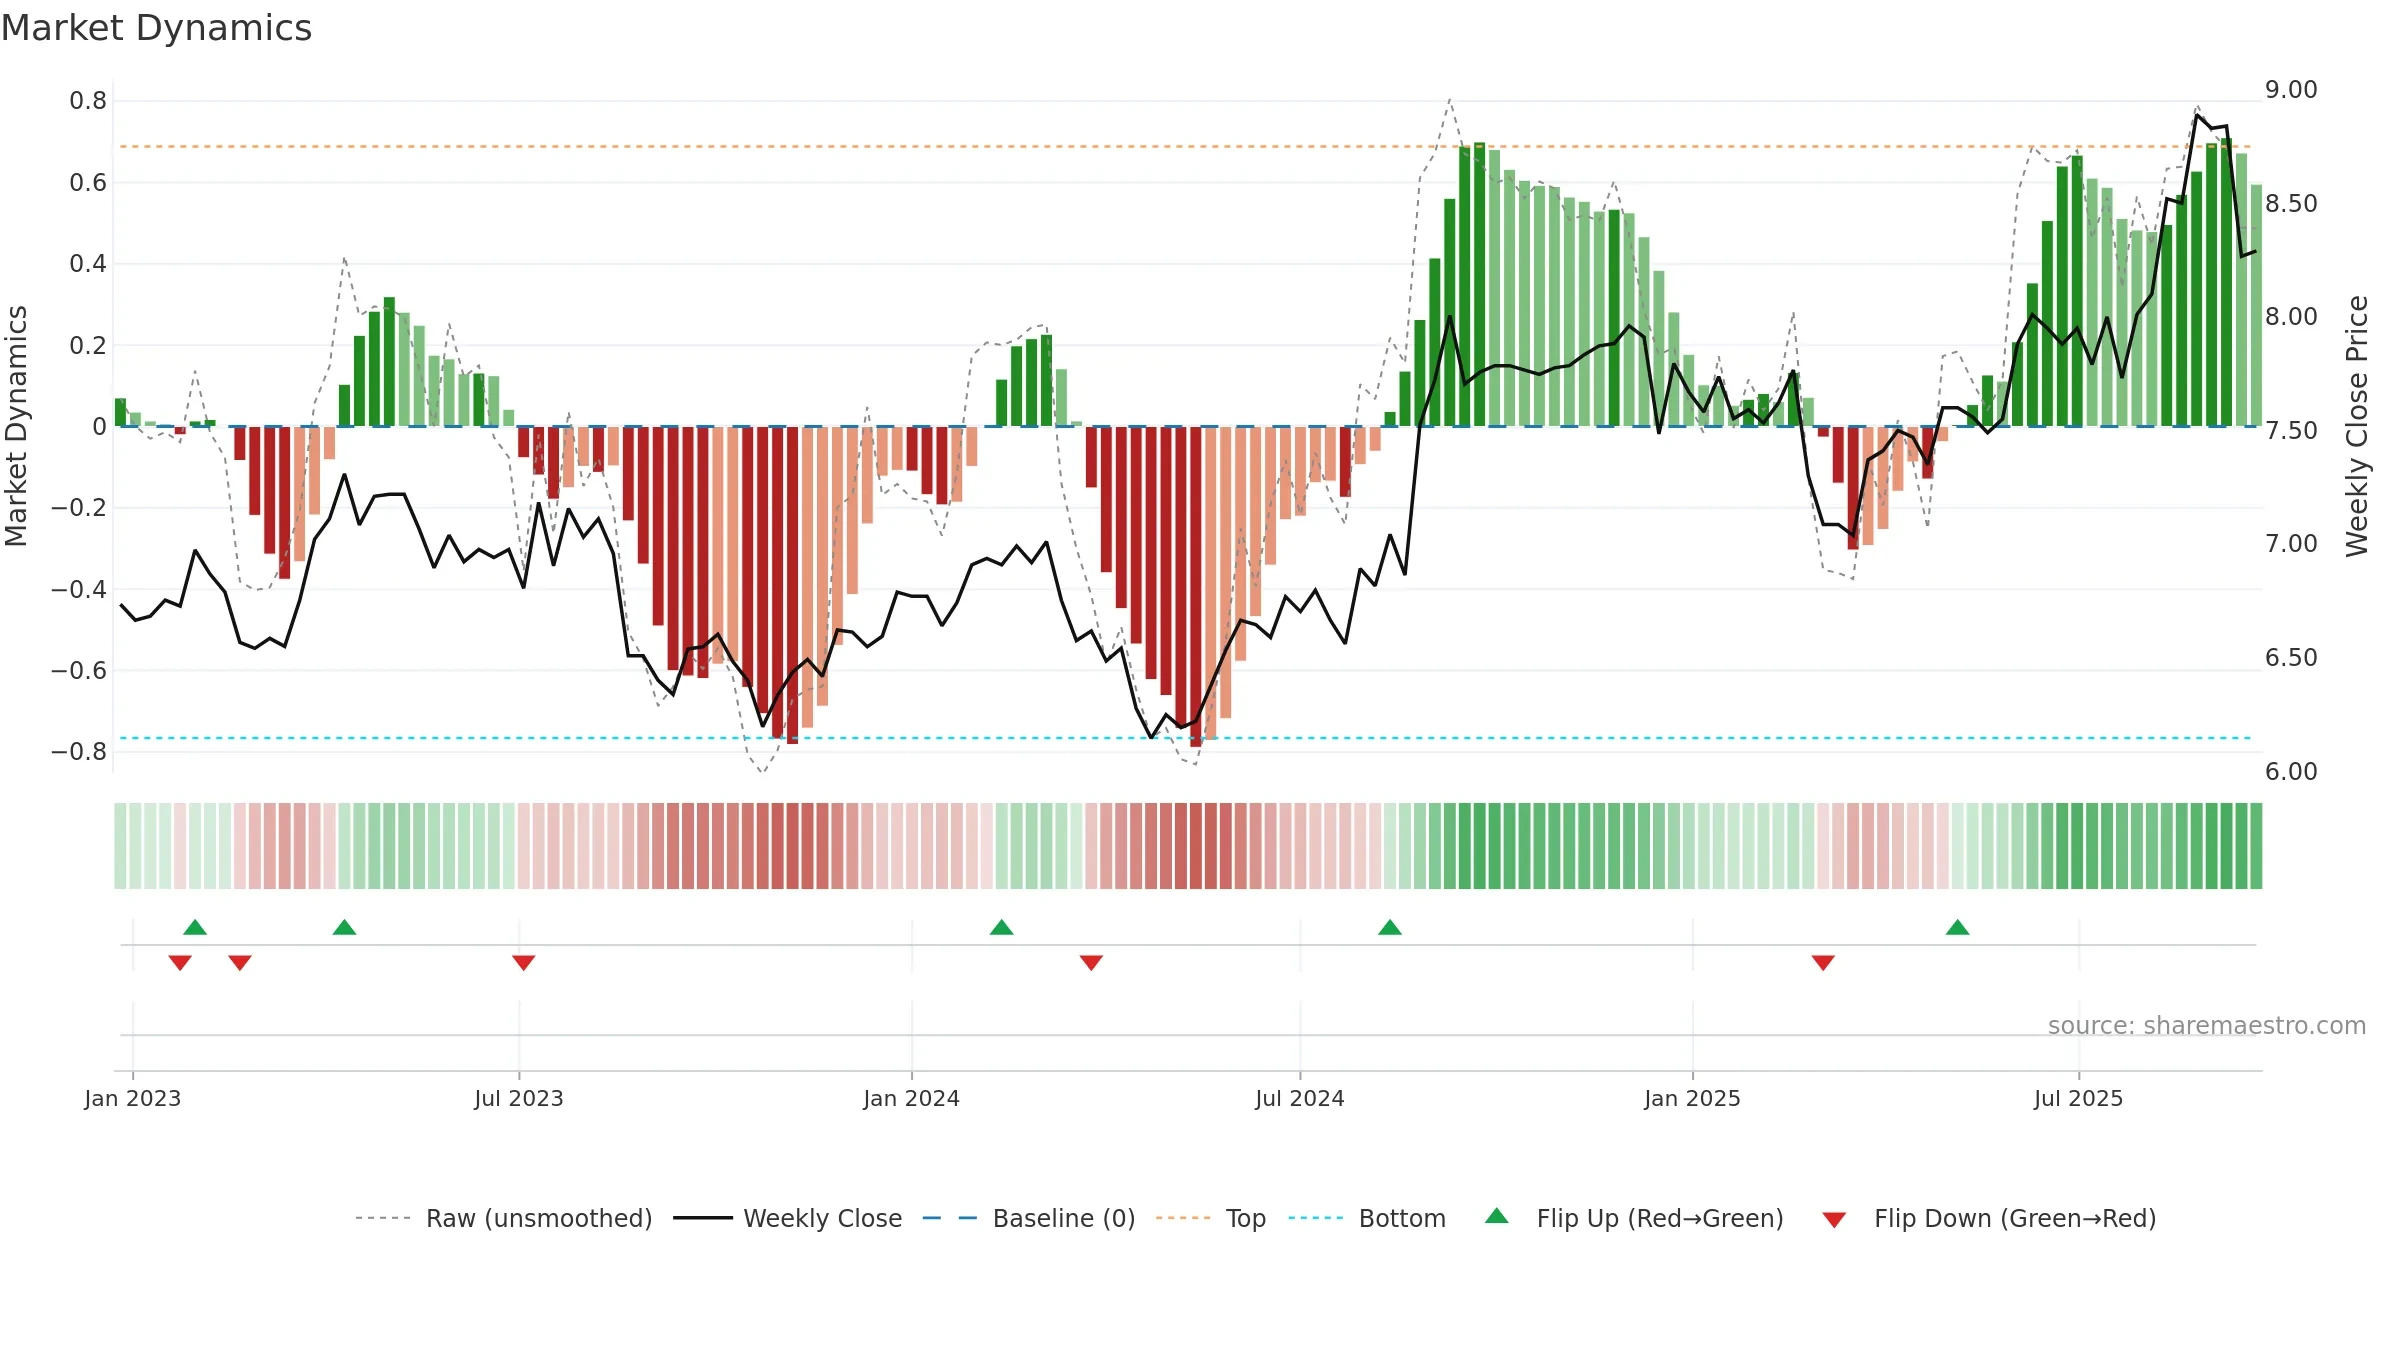Select the green flip-up marker in May 2025

point(1958,927)
